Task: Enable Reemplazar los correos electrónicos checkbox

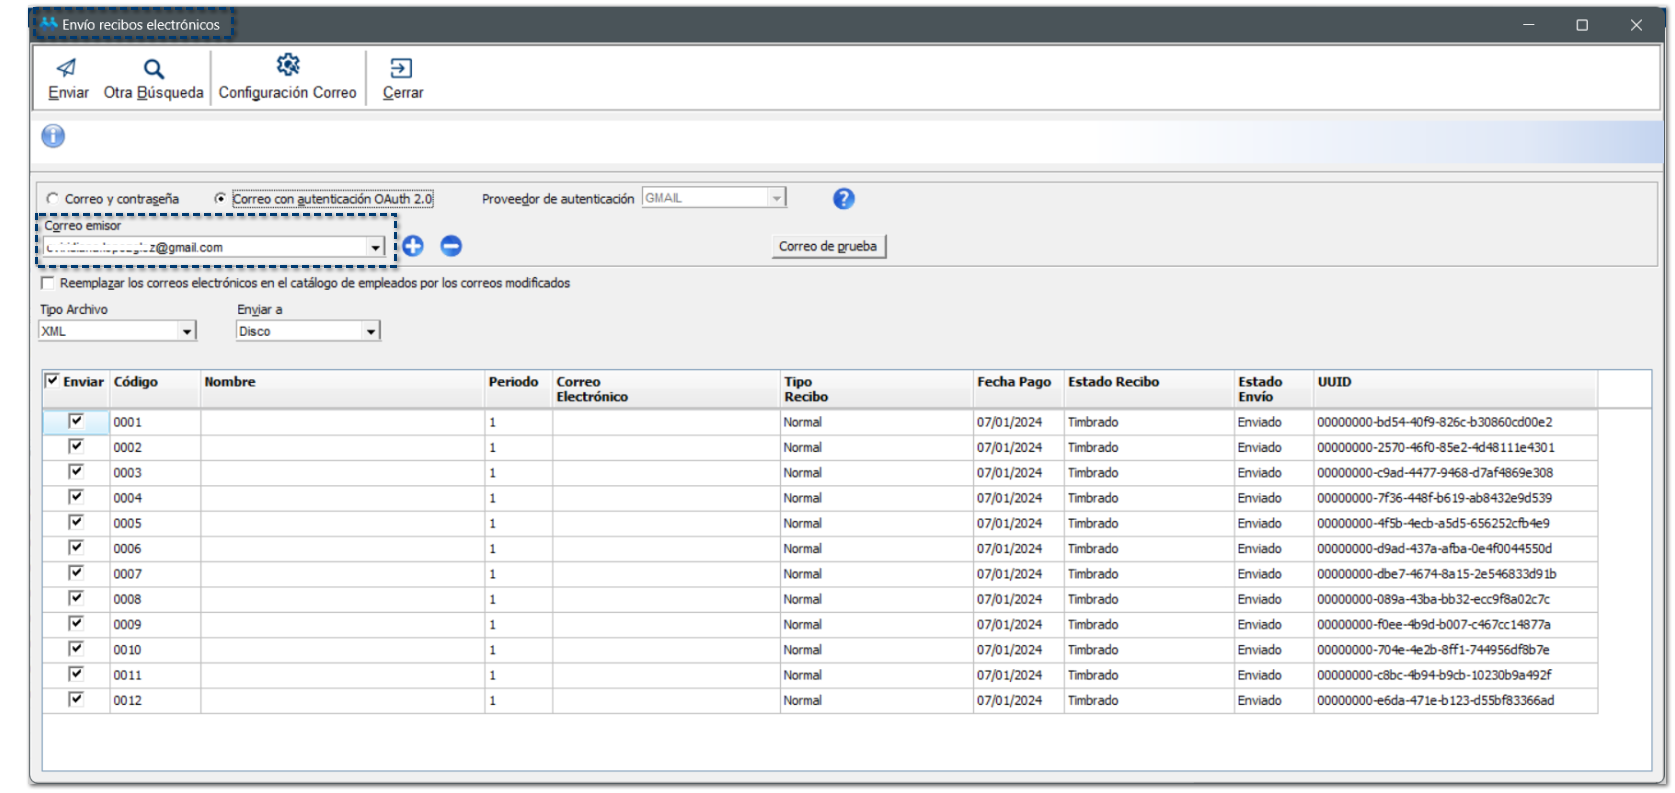Action: [x=47, y=283]
